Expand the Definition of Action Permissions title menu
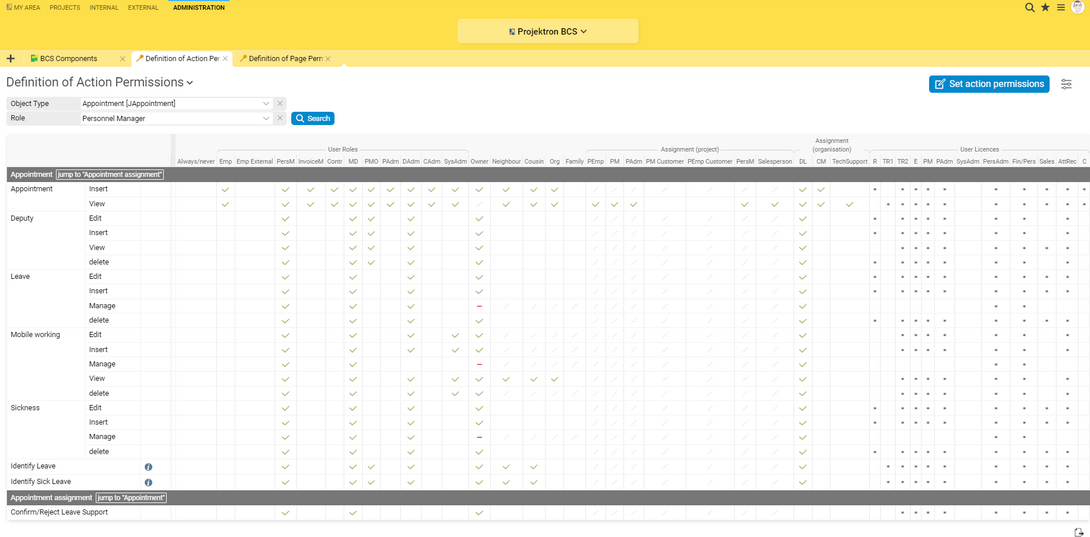 tap(99, 82)
